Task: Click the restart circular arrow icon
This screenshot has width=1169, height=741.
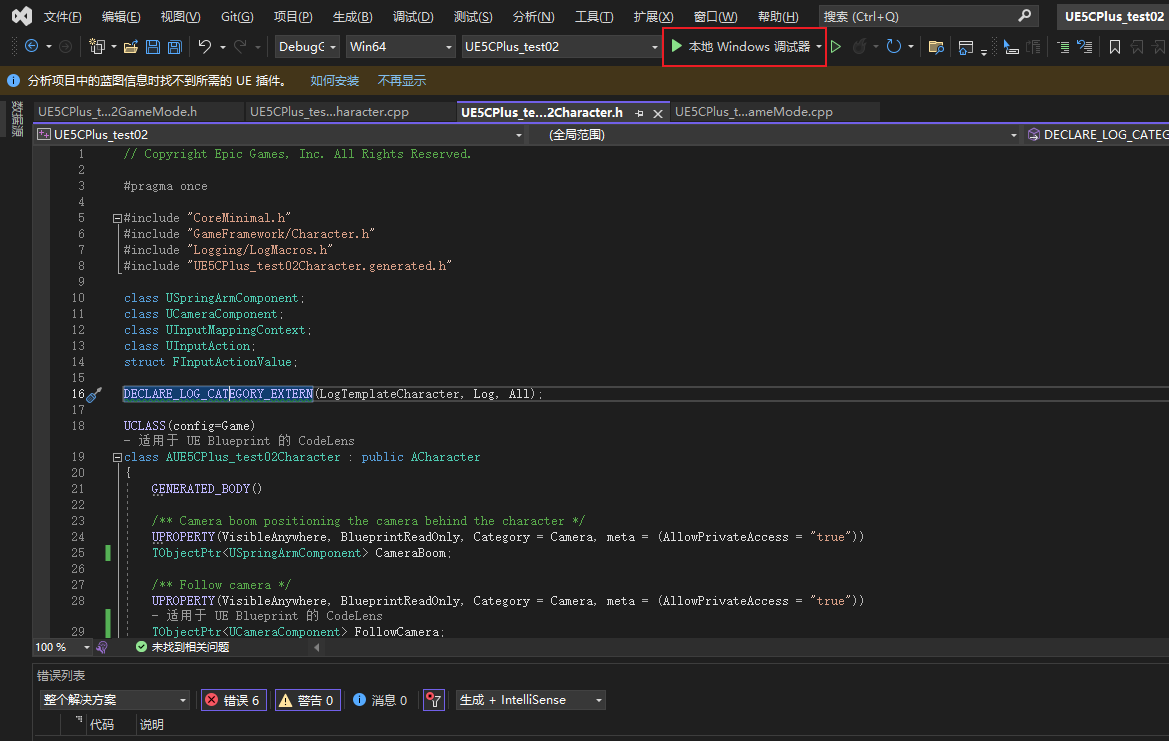Action: [893, 46]
